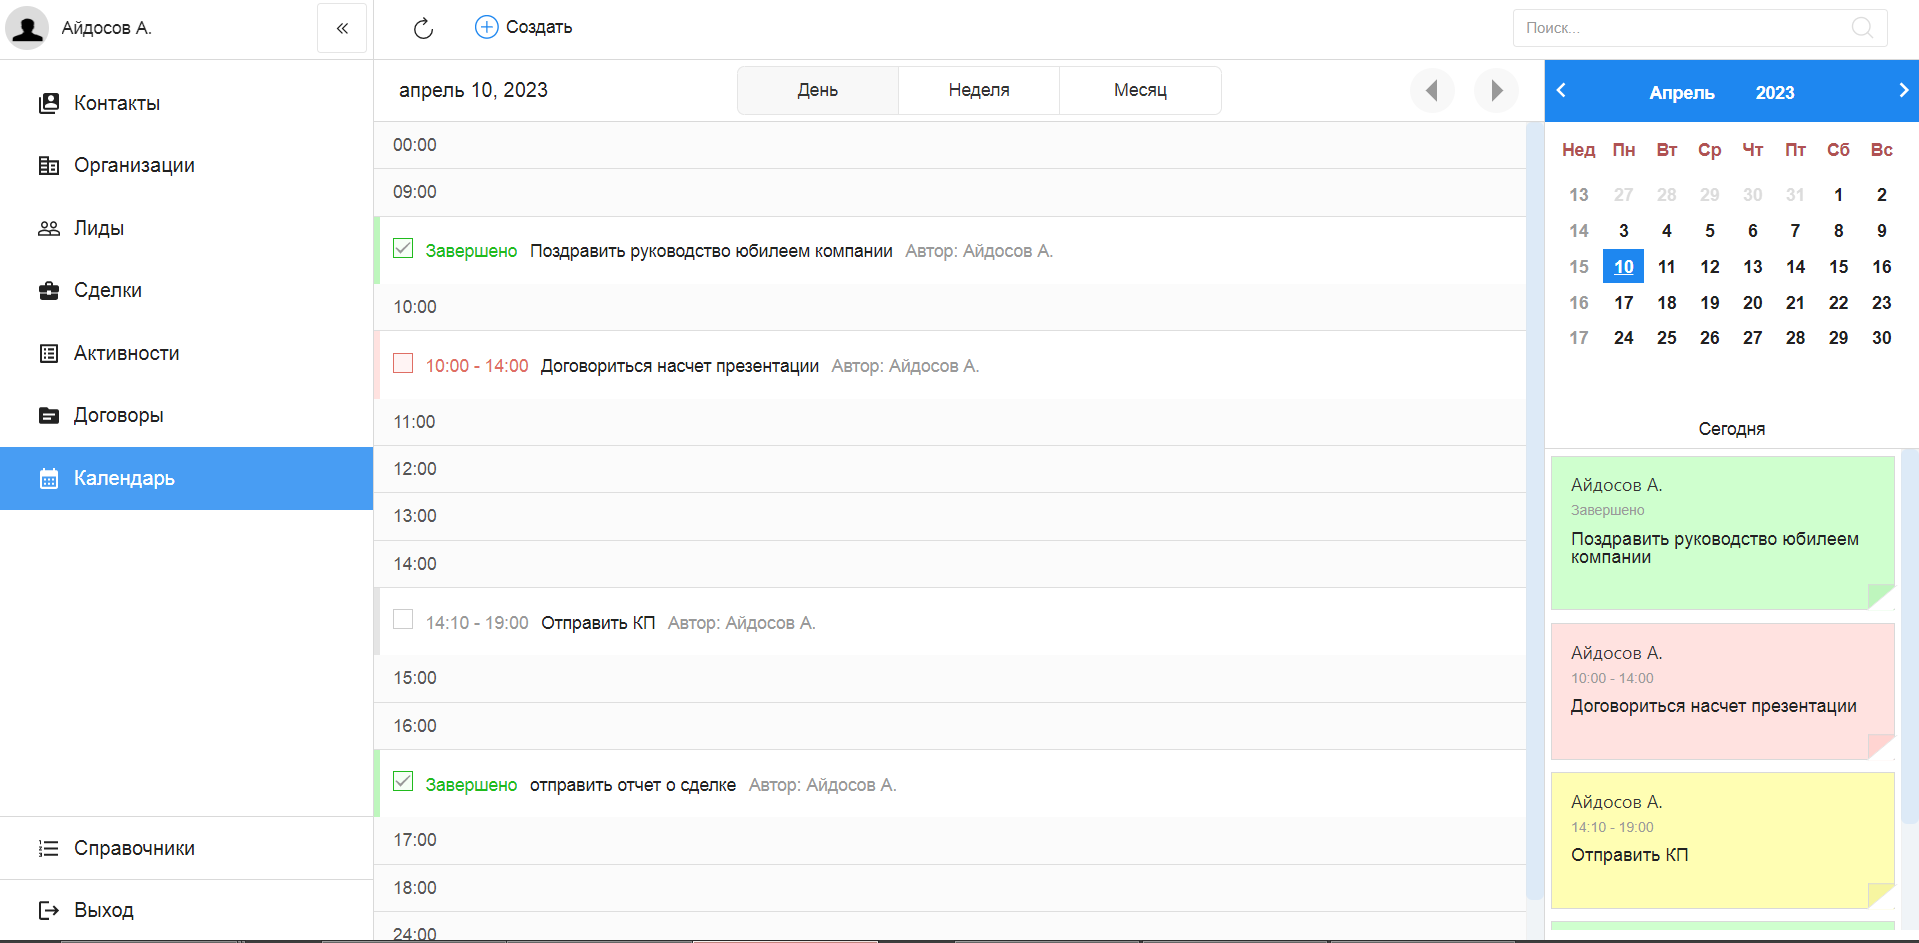Click the Выход menu item
Image resolution: width=1919 pixels, height=943 pixels.
(x=186, y=910)
